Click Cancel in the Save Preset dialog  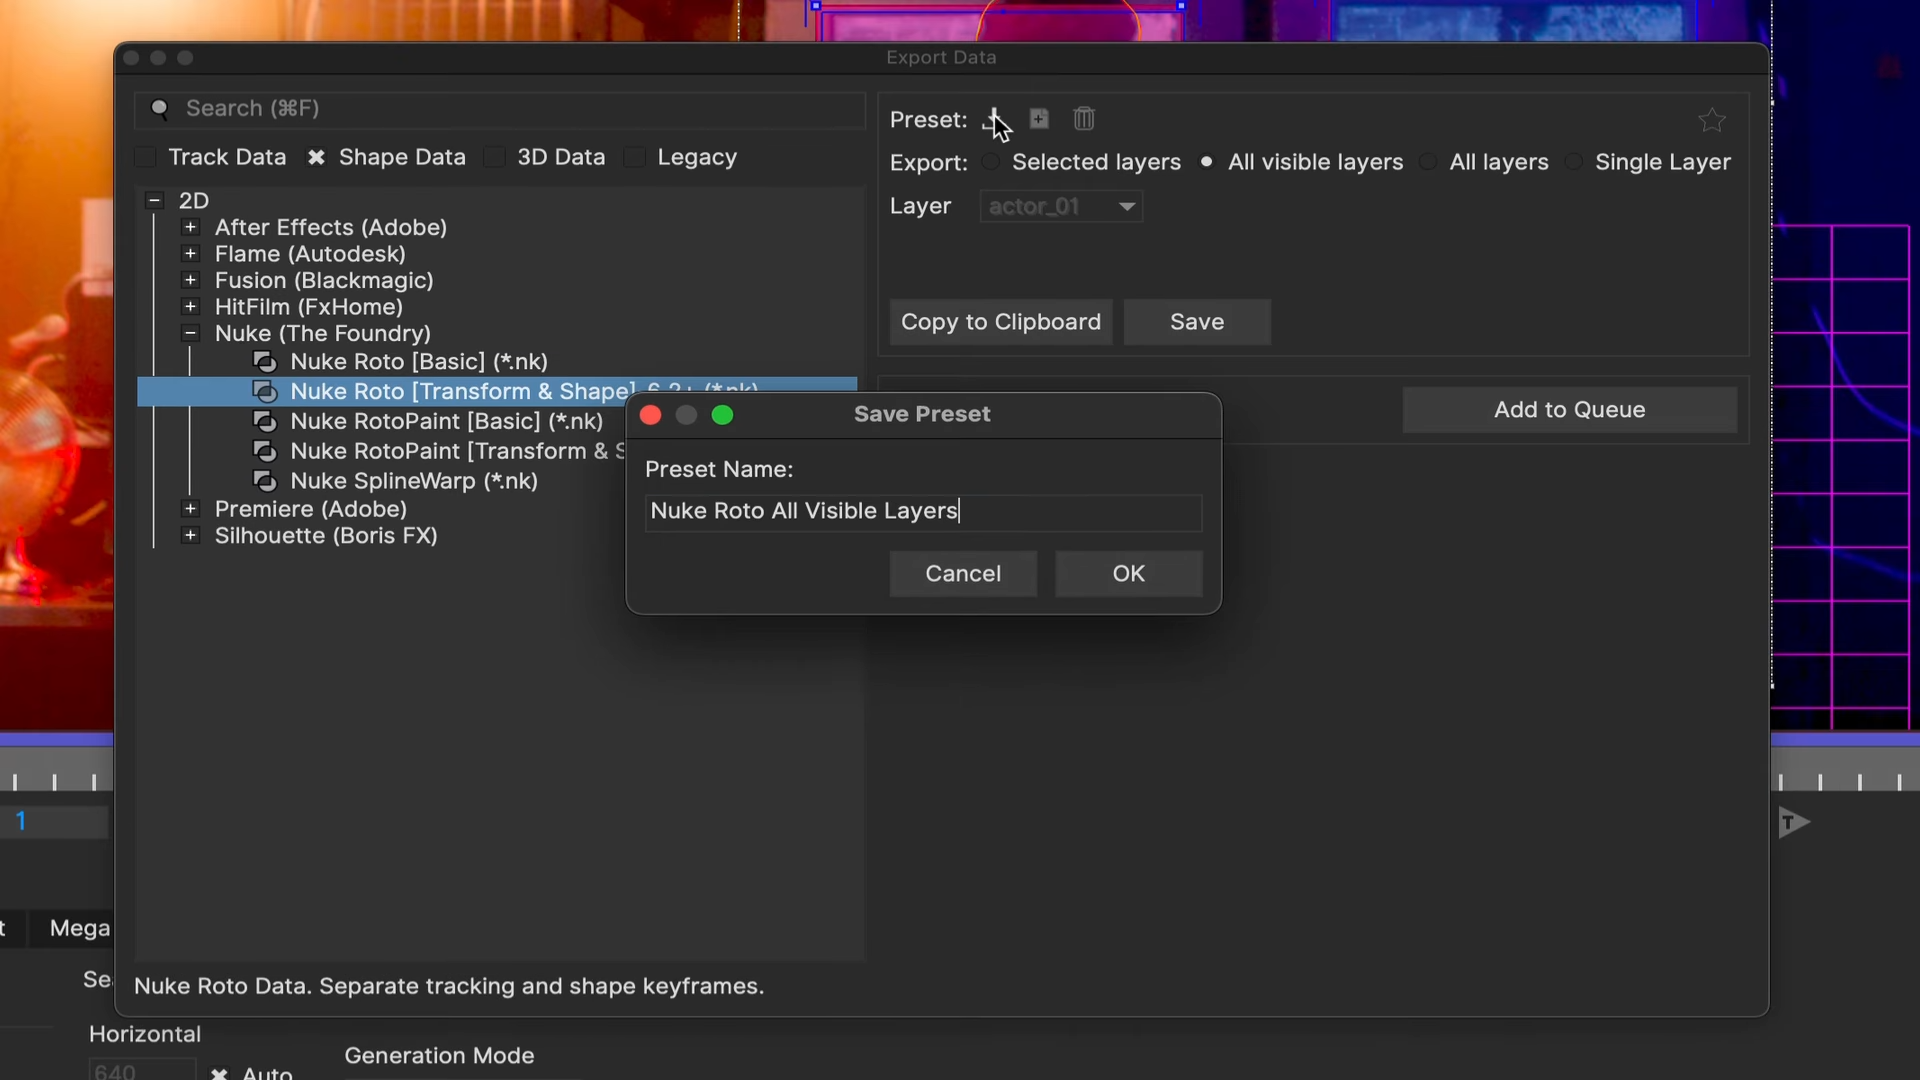tap(963, 573)
